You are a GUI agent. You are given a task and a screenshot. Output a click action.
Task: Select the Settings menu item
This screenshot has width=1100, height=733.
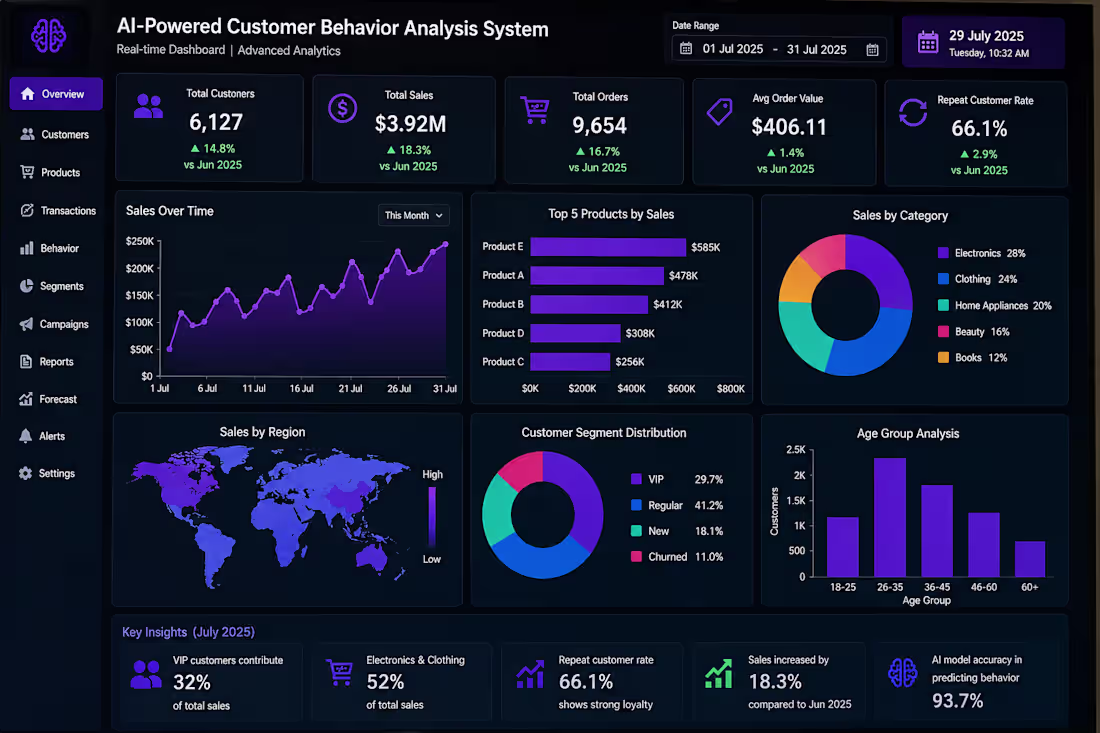[56, 473]
